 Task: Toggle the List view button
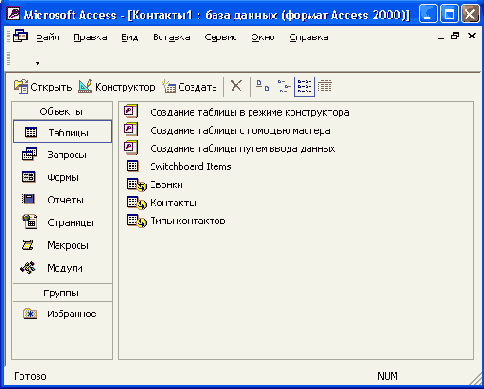click(304, 86)
